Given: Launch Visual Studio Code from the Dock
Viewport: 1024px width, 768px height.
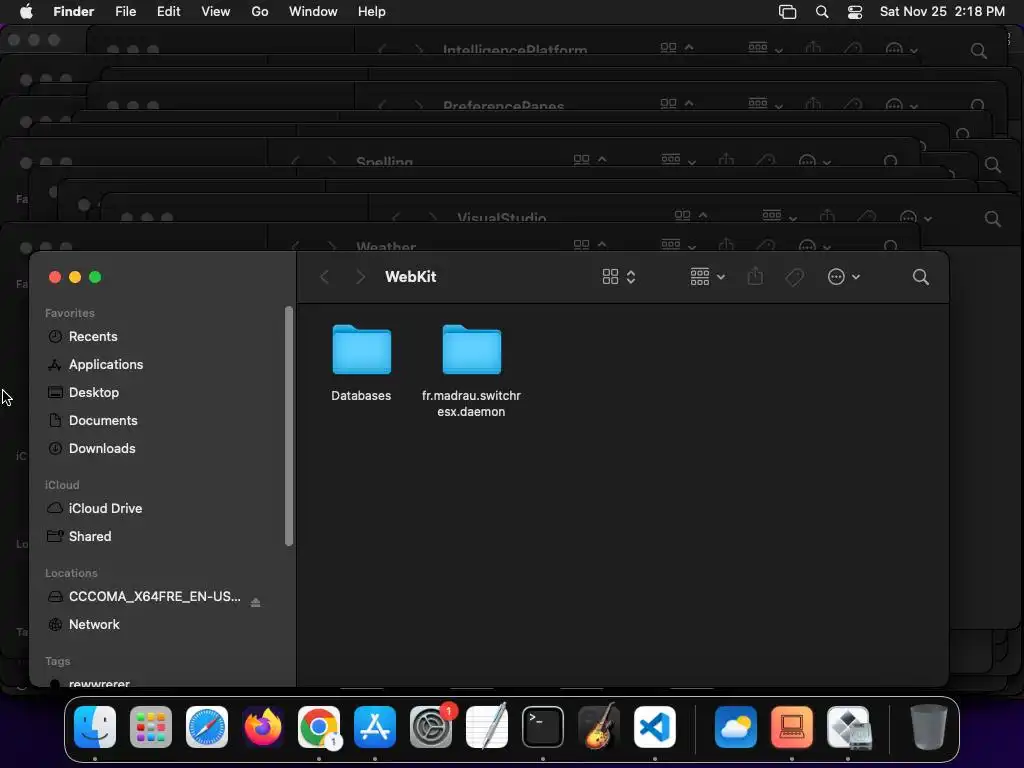Looking at the screenshot, I should pyautogui.click(x=655, y=727).
